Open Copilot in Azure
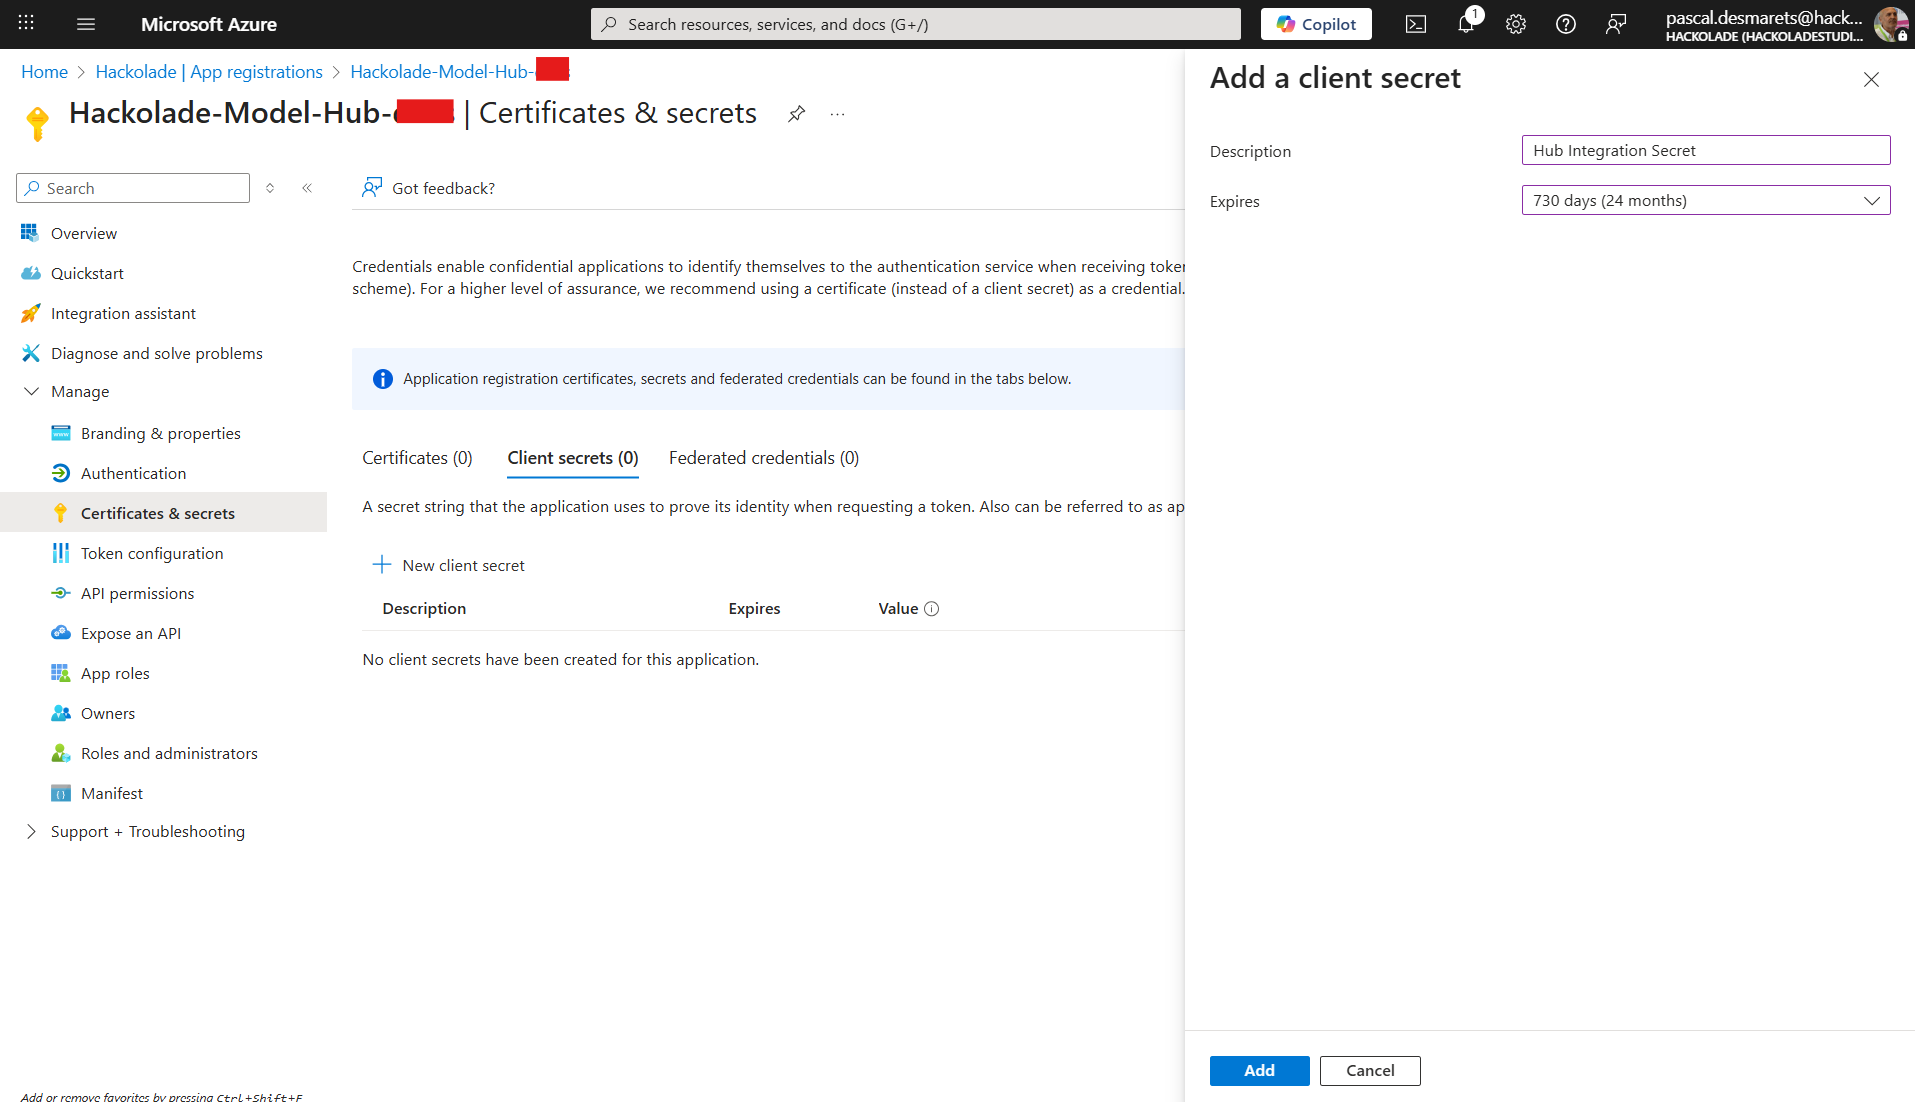The width and height of the screenshot is (1915, 1102). tap(1315, 23)
